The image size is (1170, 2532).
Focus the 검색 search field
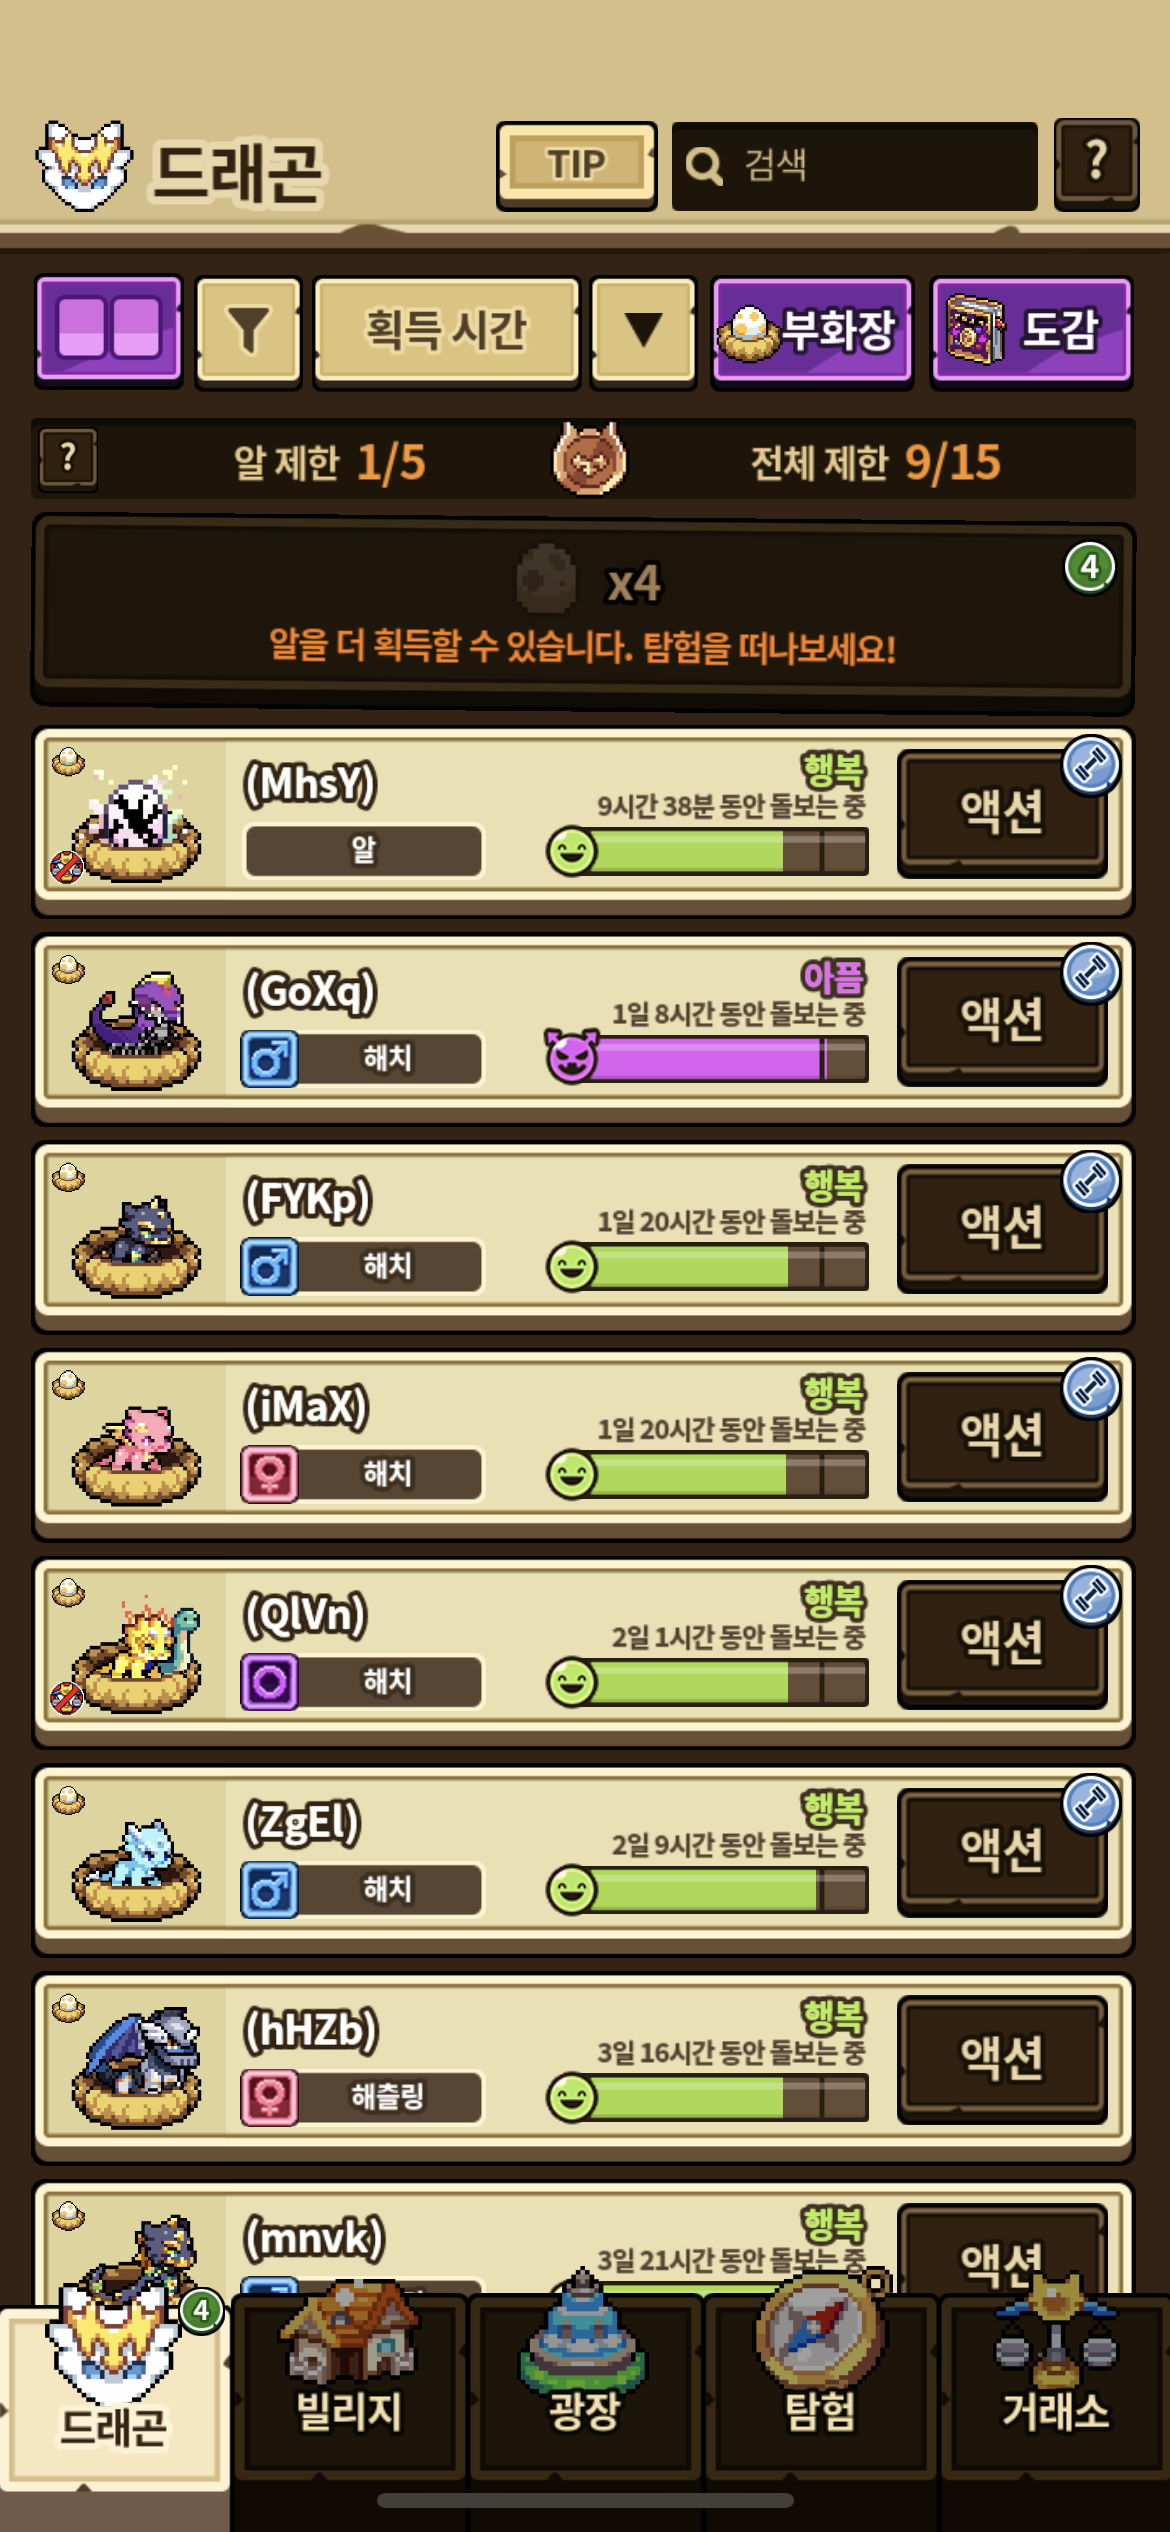[x=854, y=166]
